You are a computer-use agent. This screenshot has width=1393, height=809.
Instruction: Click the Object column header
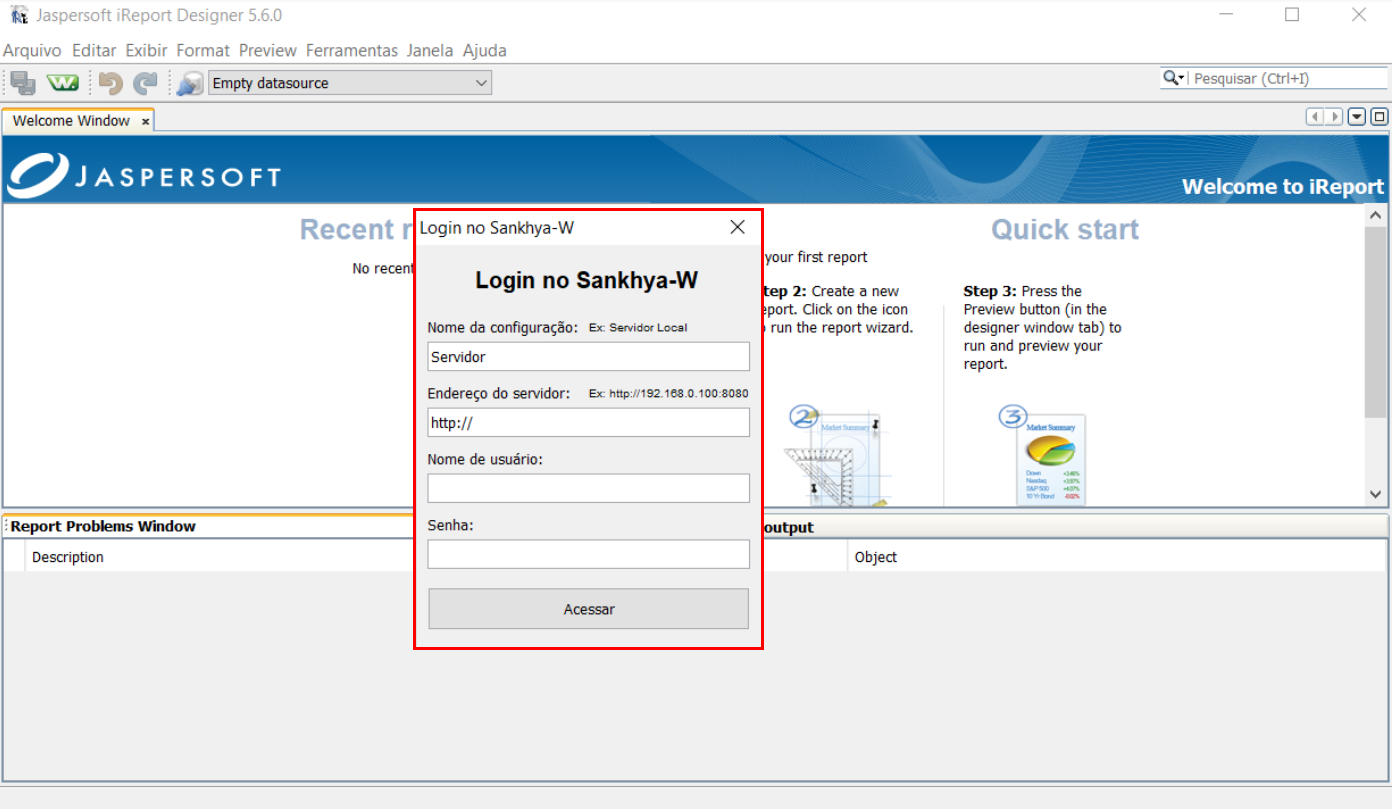[876, 557]
